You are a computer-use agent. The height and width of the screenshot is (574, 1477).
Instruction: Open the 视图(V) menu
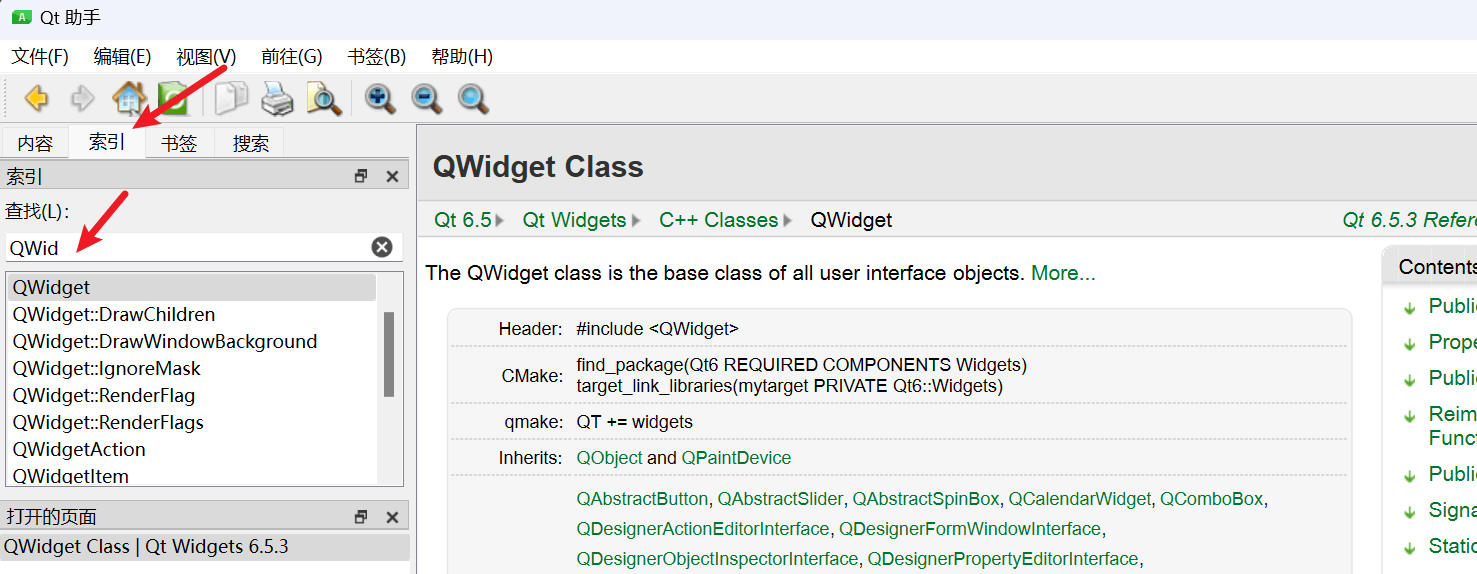(x=206, y=57)
